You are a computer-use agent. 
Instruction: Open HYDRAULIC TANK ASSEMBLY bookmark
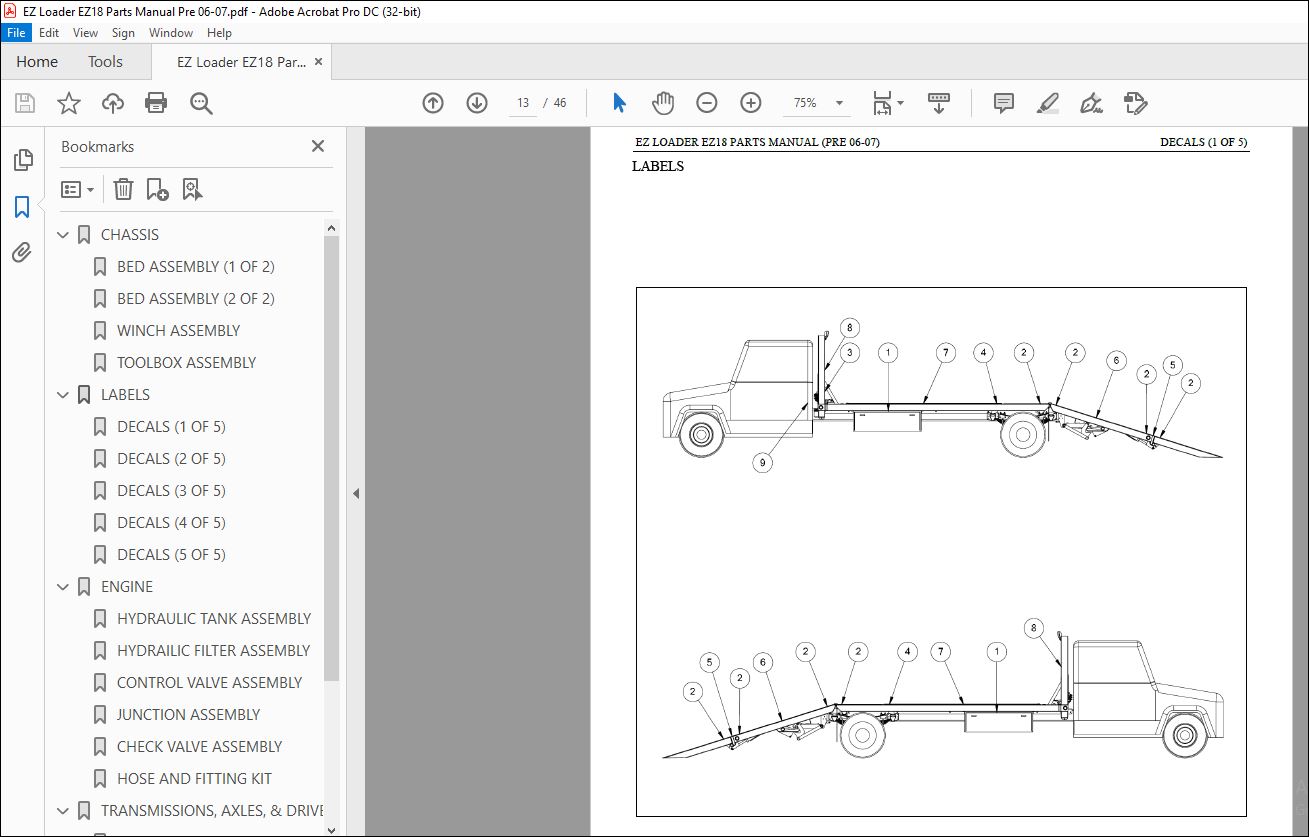point(214,619)
